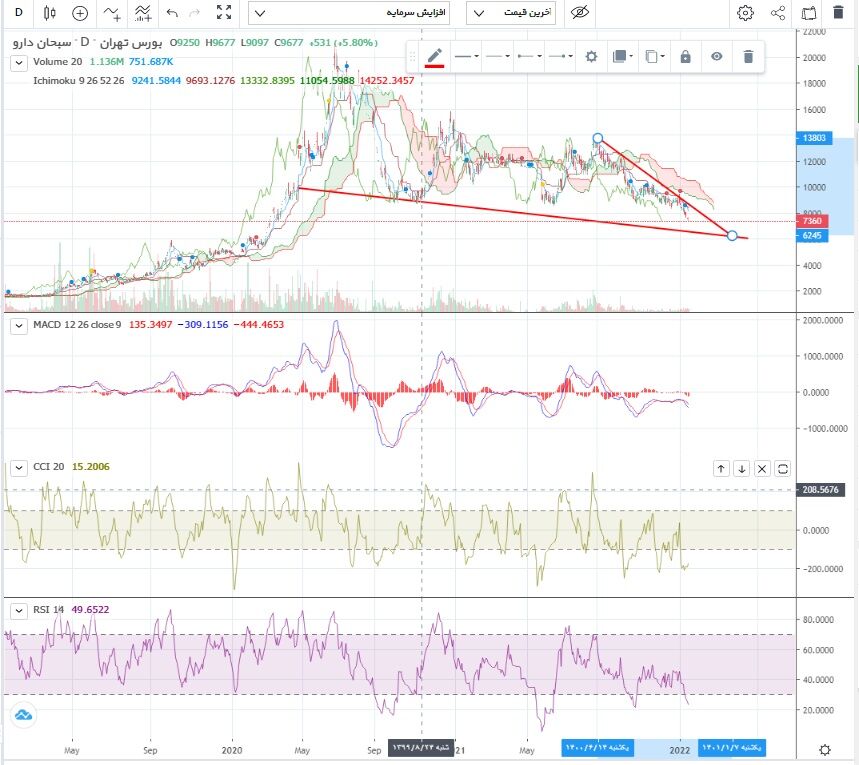Close the CCI indicator pane

(762, 468)
